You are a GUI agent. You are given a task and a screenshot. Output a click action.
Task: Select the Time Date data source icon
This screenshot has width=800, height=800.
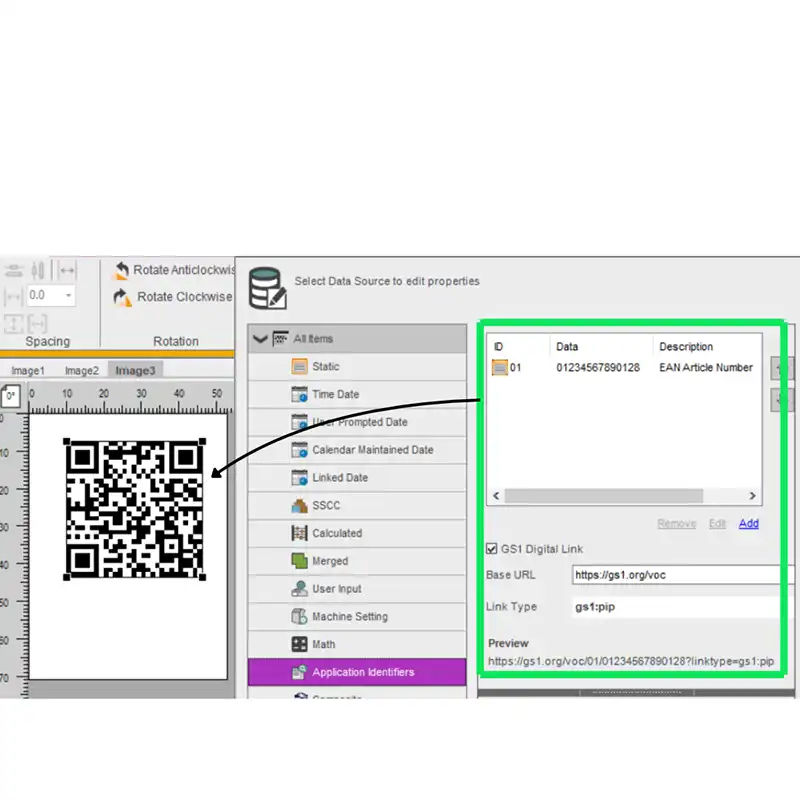click(x=299, y=394)
